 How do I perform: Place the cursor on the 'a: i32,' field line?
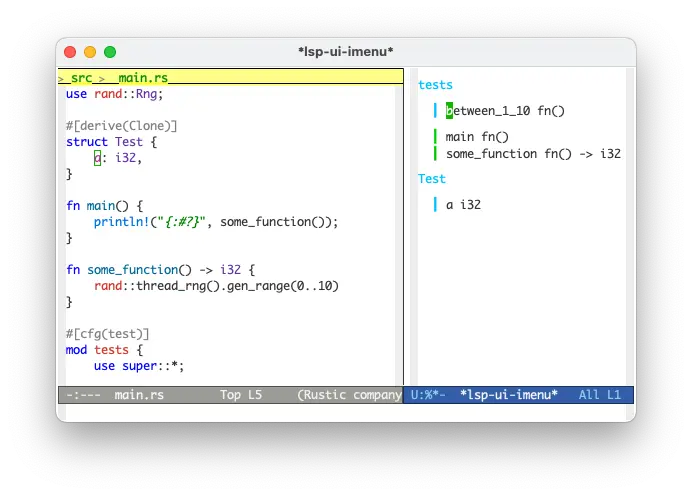click(x=118, y=158)
